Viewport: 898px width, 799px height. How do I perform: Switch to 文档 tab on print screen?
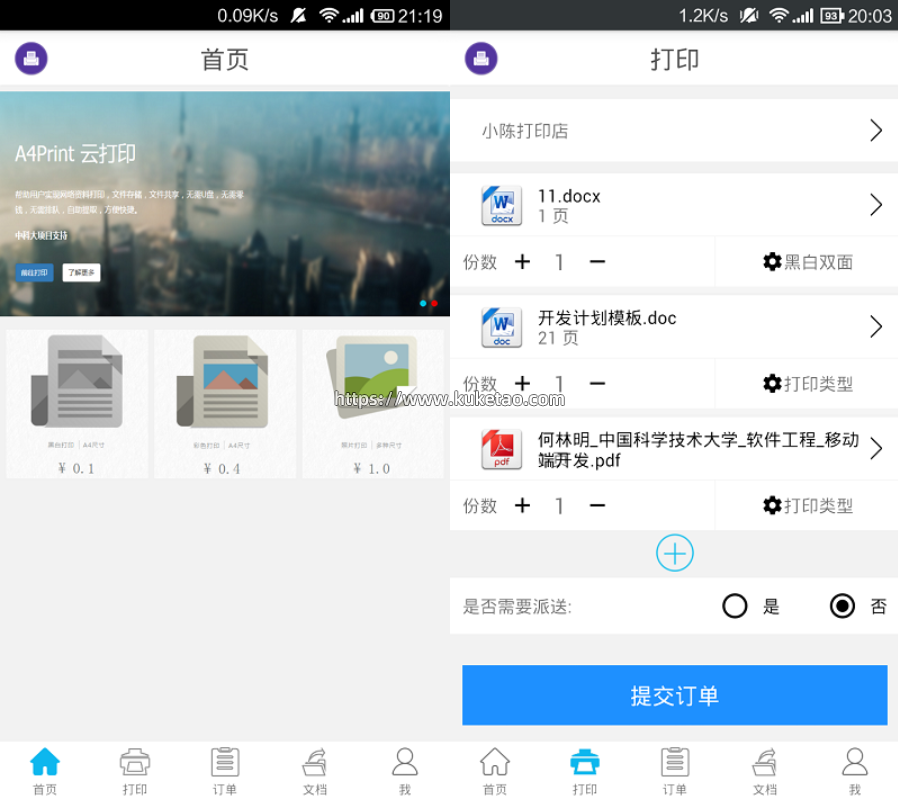[765, 772]
